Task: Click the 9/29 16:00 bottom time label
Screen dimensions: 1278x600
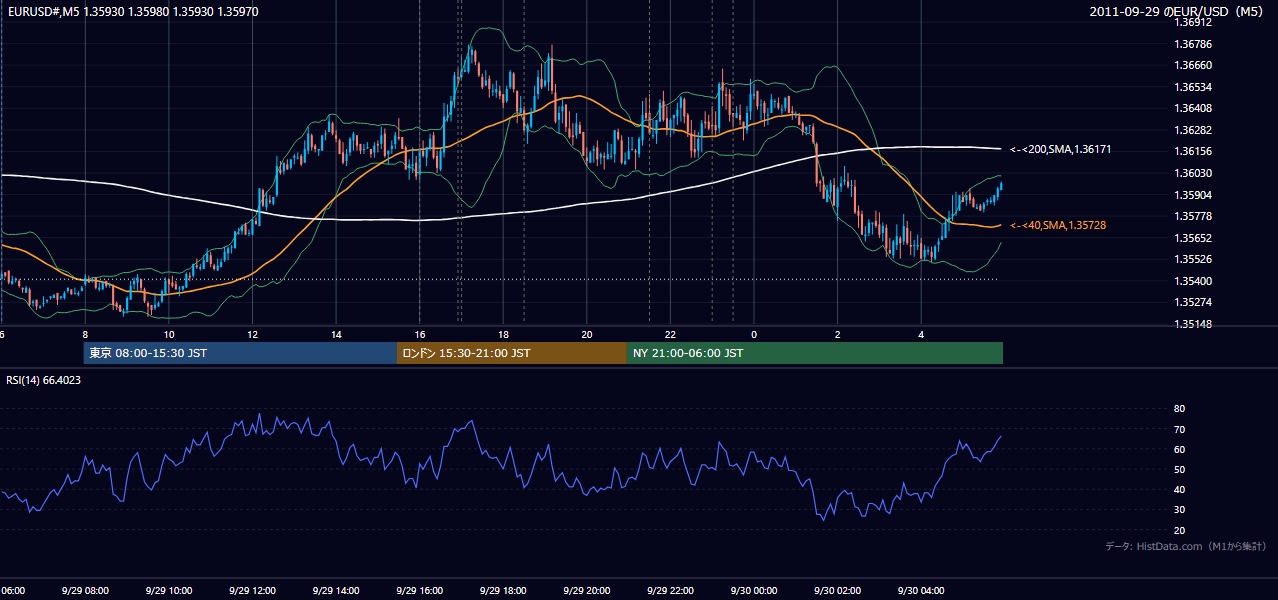Action: point(419,591)
